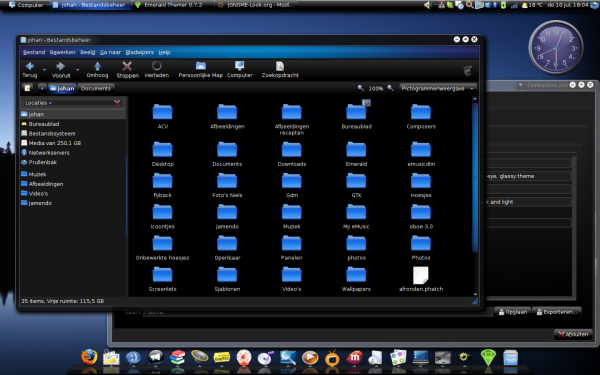
Task: Select Video's bookmark in sidebar
Action: tap(73, 194)
